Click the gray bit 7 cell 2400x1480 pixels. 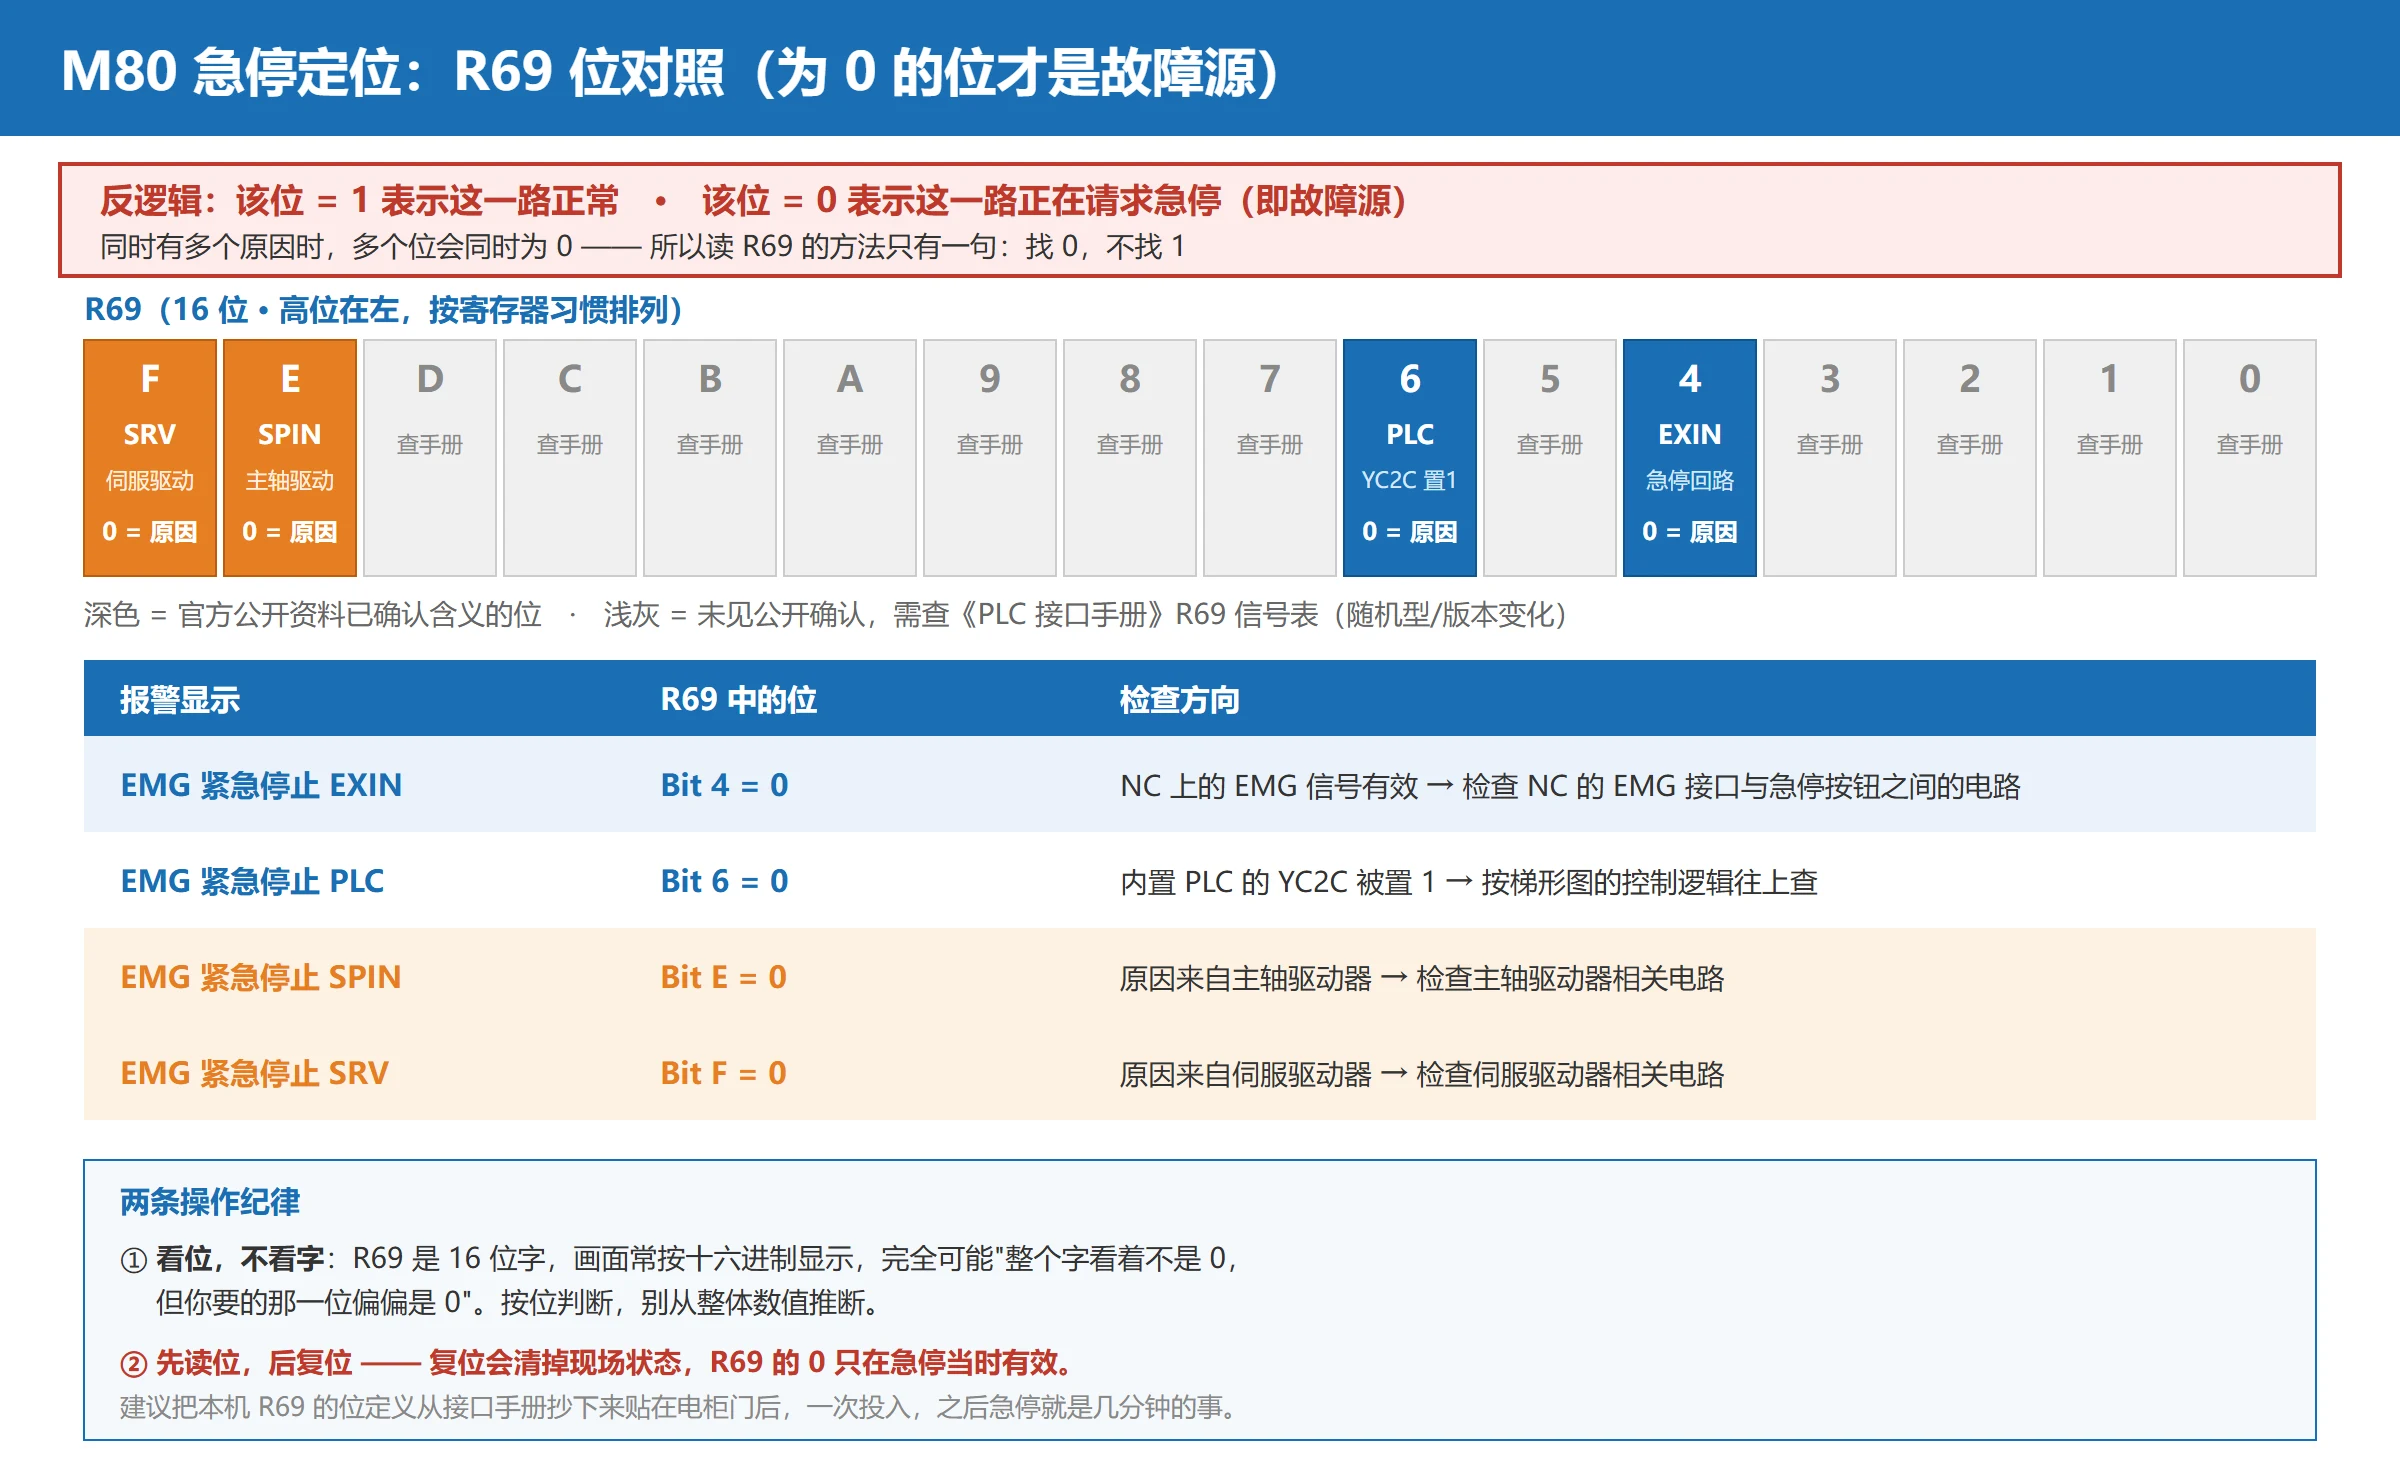pos(1270,458)
